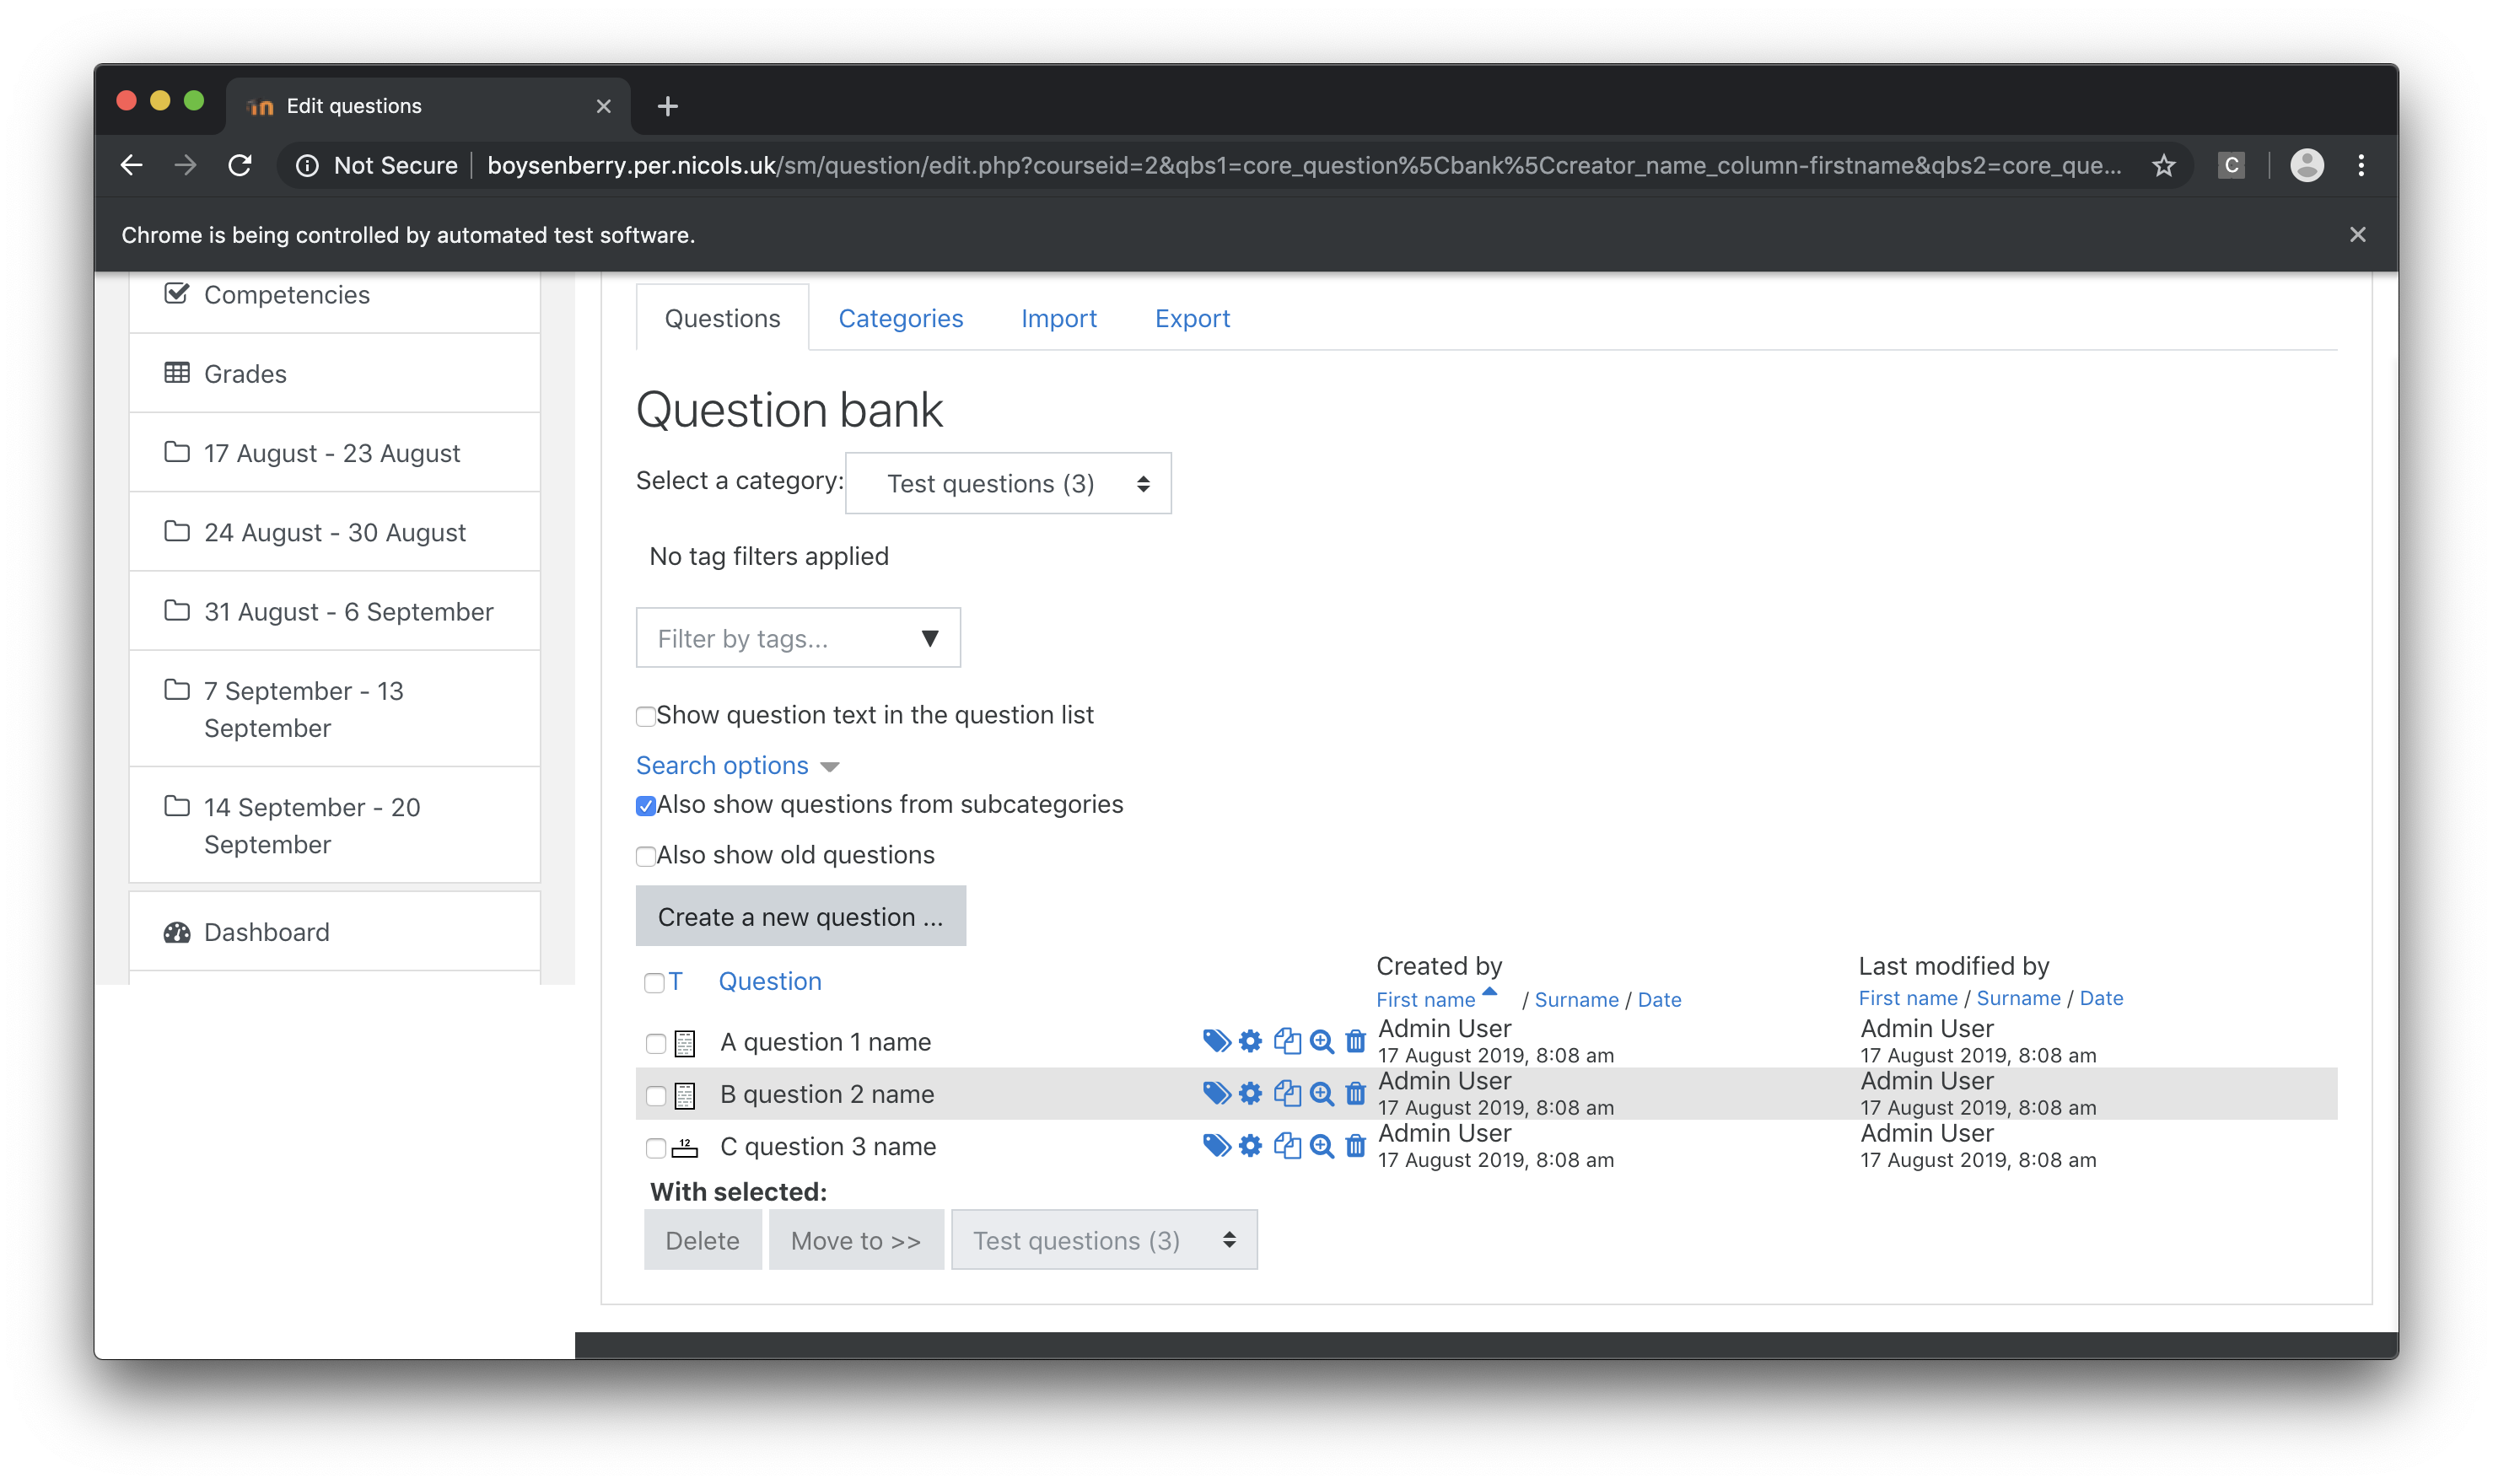Preview A question 1 name with magnifier
Screen dimensions: 2493x1484
click(1321, 1041)
